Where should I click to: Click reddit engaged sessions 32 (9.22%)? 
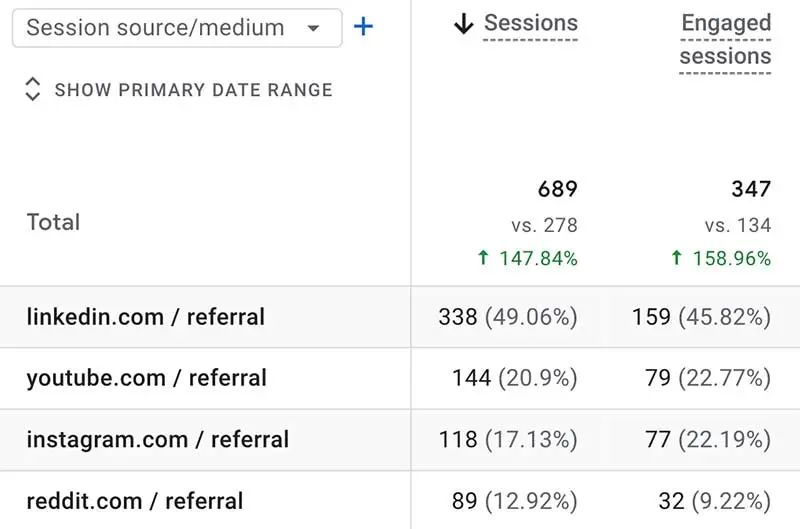(x=715, y=501)
